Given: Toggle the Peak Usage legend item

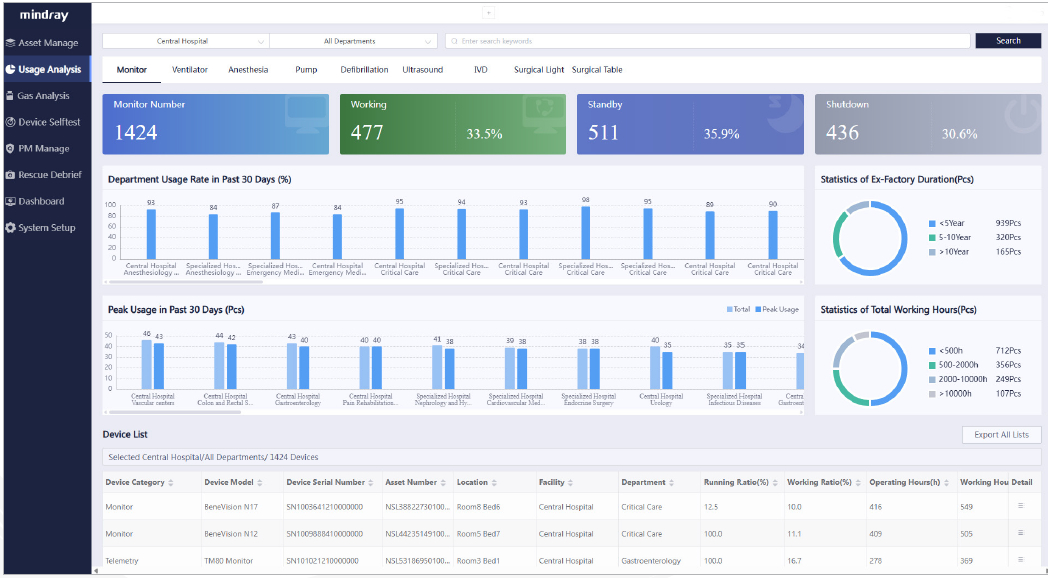Looking at the screenshot, I should [x=775, y=309].
